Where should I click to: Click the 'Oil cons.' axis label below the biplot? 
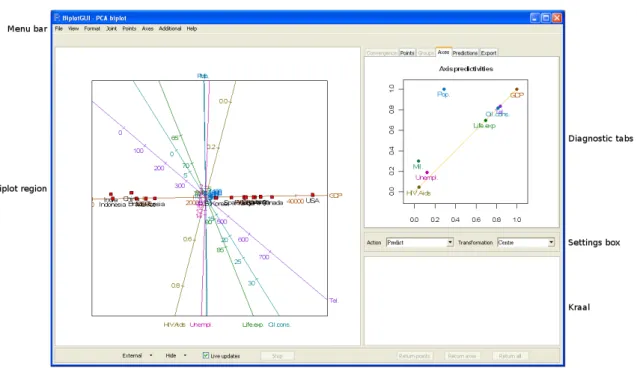[x=280, y=325]
